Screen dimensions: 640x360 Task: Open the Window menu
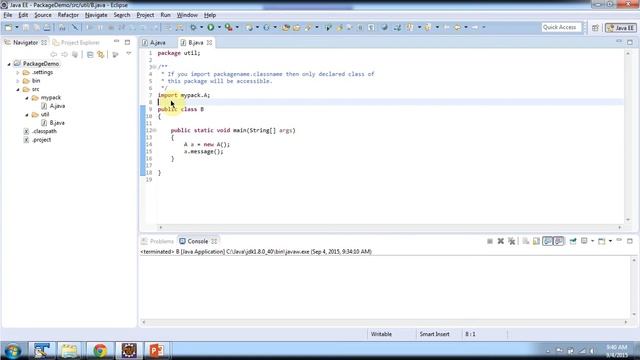point(187,15)
